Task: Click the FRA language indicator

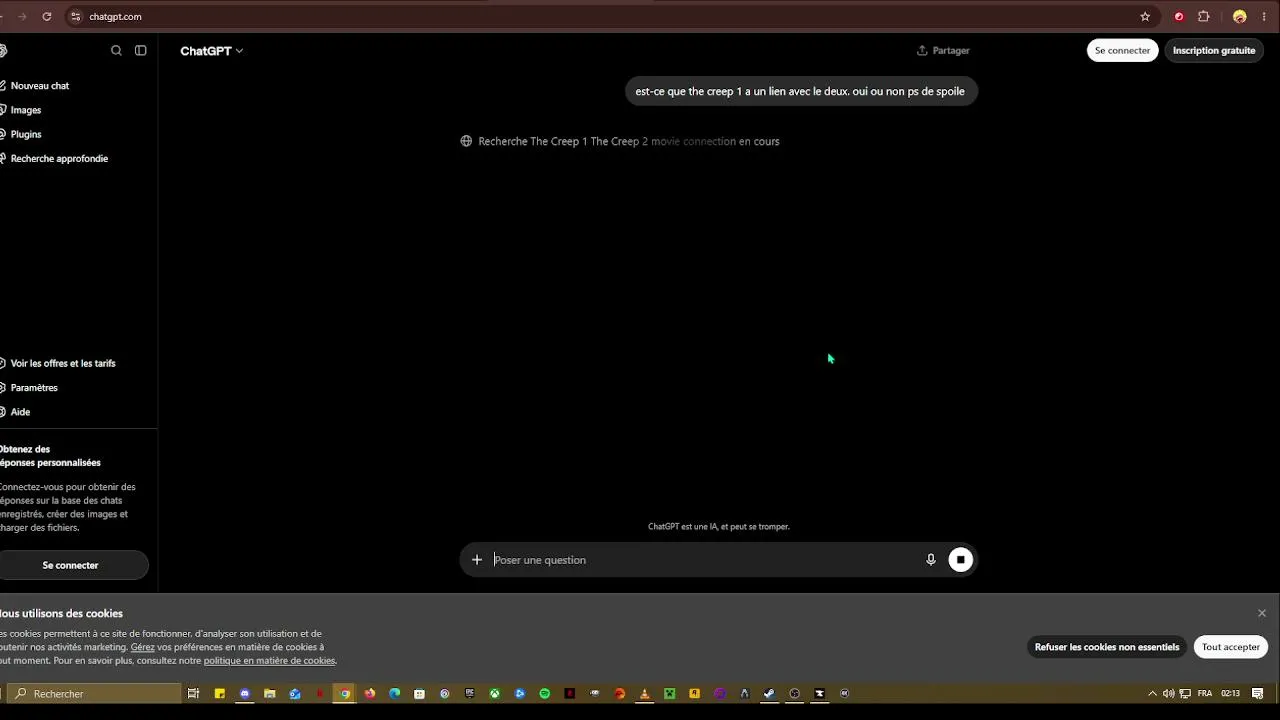Action: (x=1204, y=693)
